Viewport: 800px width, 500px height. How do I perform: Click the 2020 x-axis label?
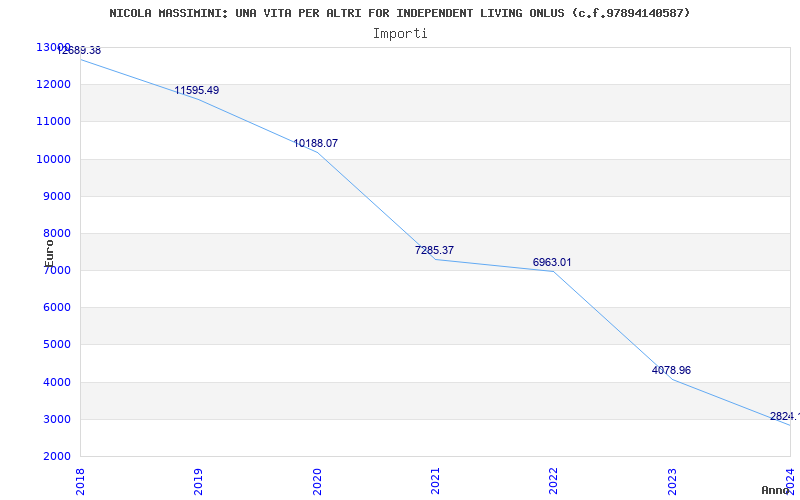[316, 482]
